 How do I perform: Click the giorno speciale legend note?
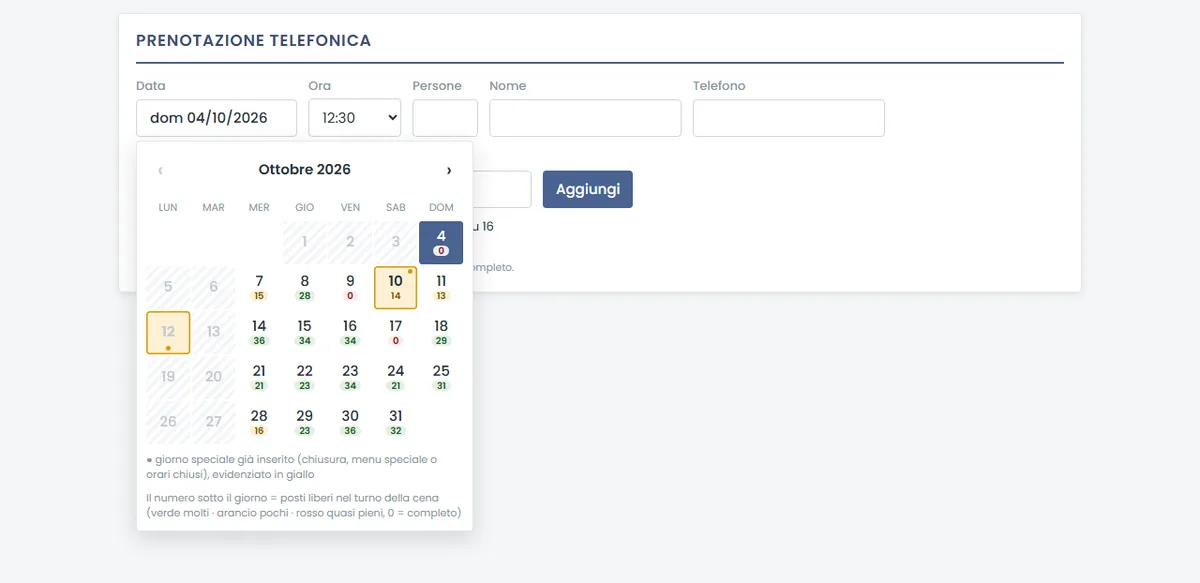[x=291, y=467]
